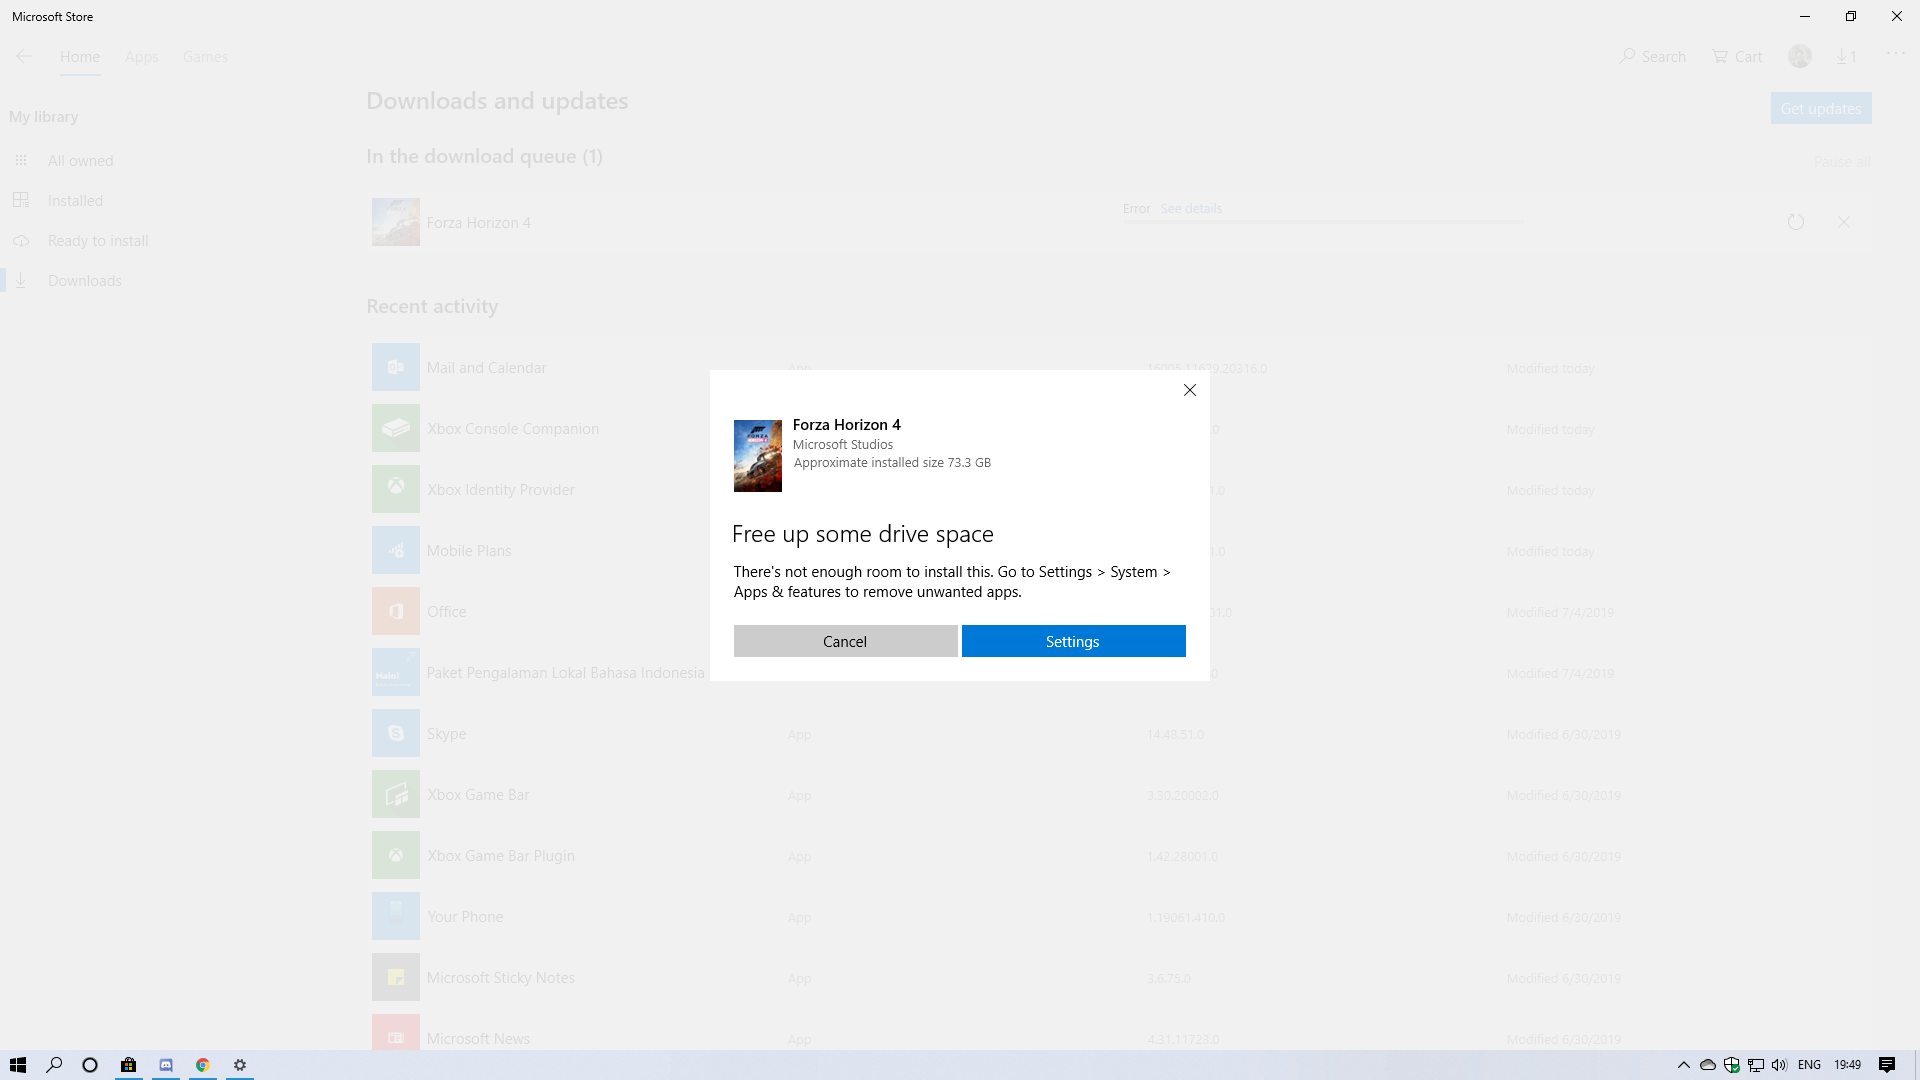Click the Get updates button

[x=1821, y=108]
